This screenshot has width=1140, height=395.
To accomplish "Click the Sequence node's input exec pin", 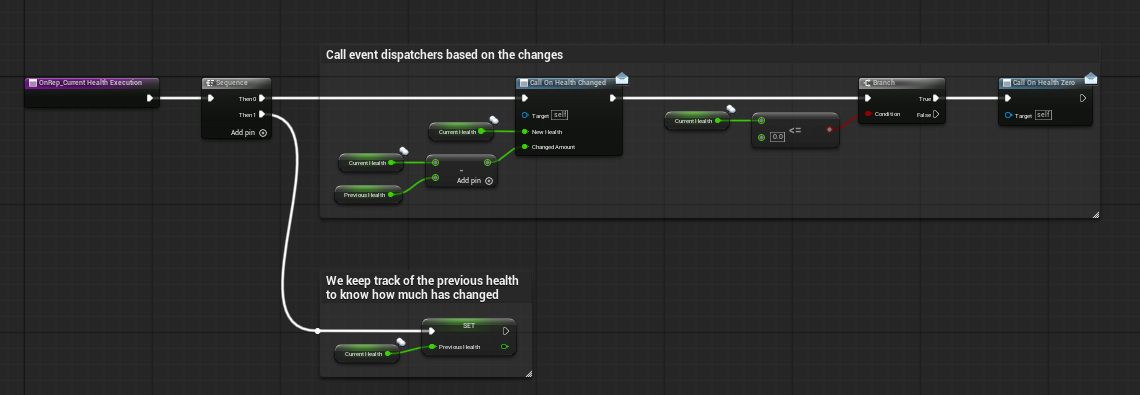I will point(211,98).
